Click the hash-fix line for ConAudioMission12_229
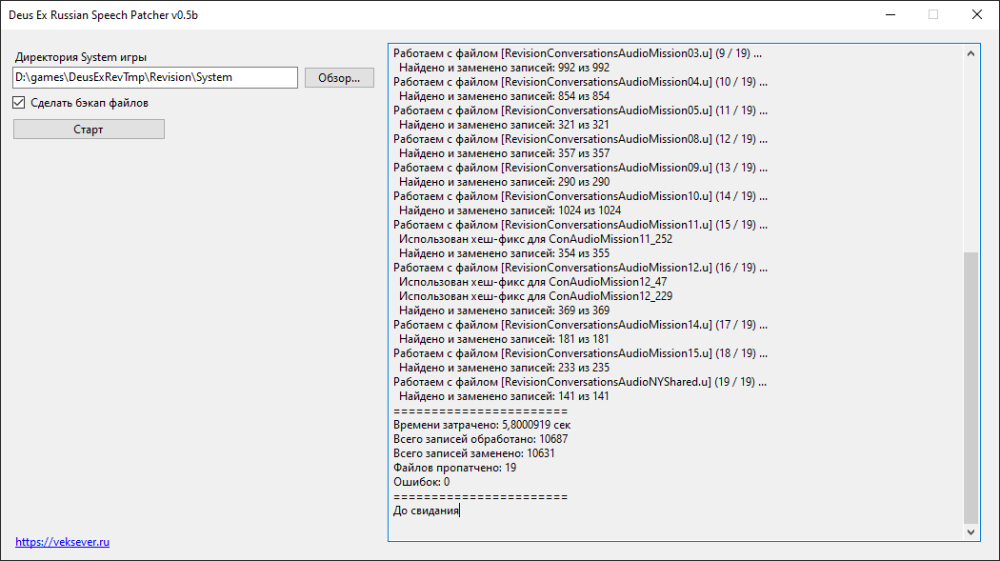1000x561 pixels. [536, 296]
